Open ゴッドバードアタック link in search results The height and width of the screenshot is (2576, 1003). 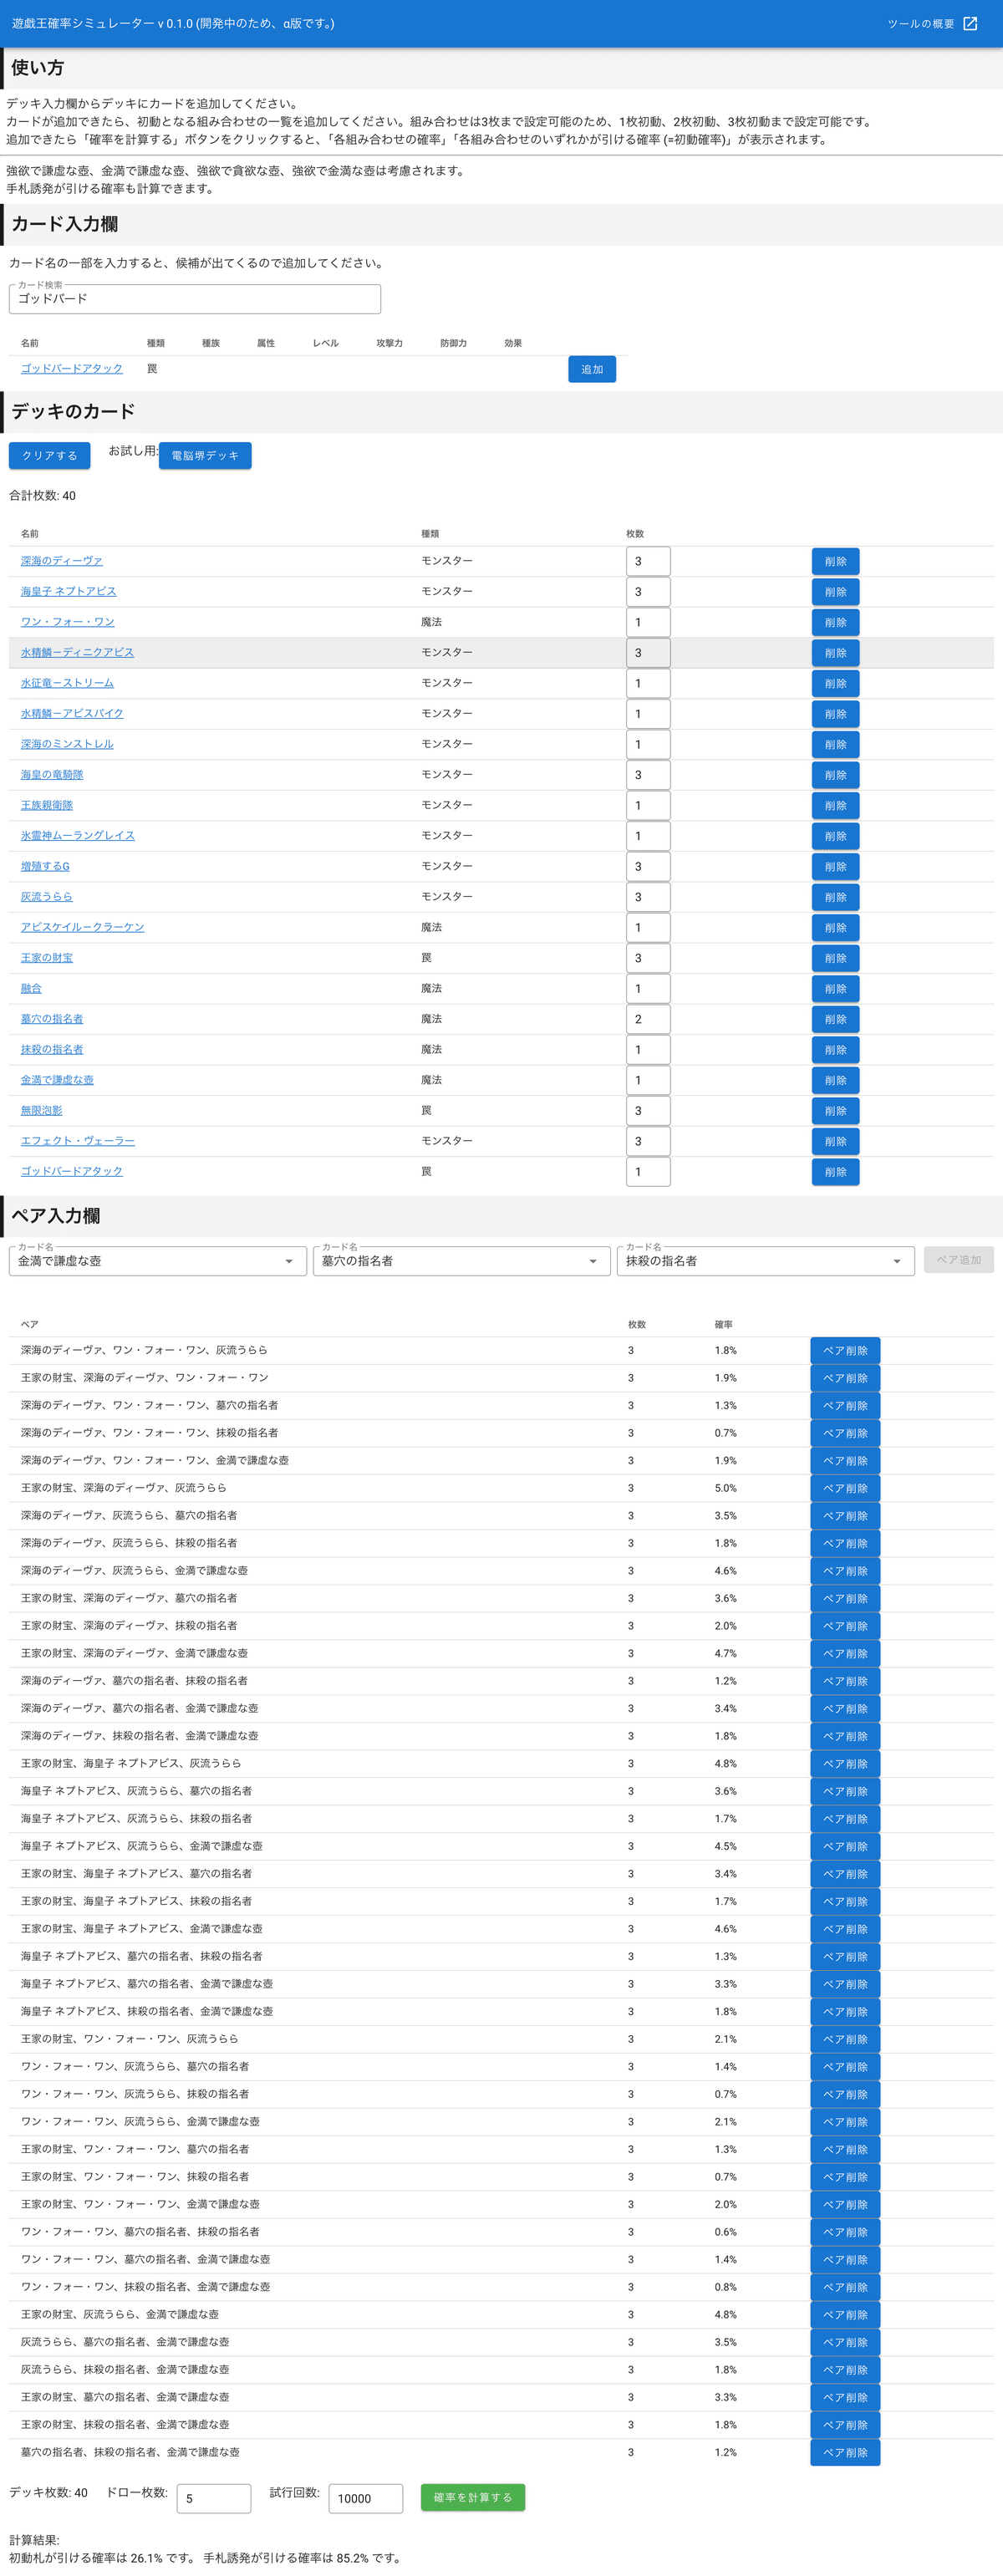(72, 369)
